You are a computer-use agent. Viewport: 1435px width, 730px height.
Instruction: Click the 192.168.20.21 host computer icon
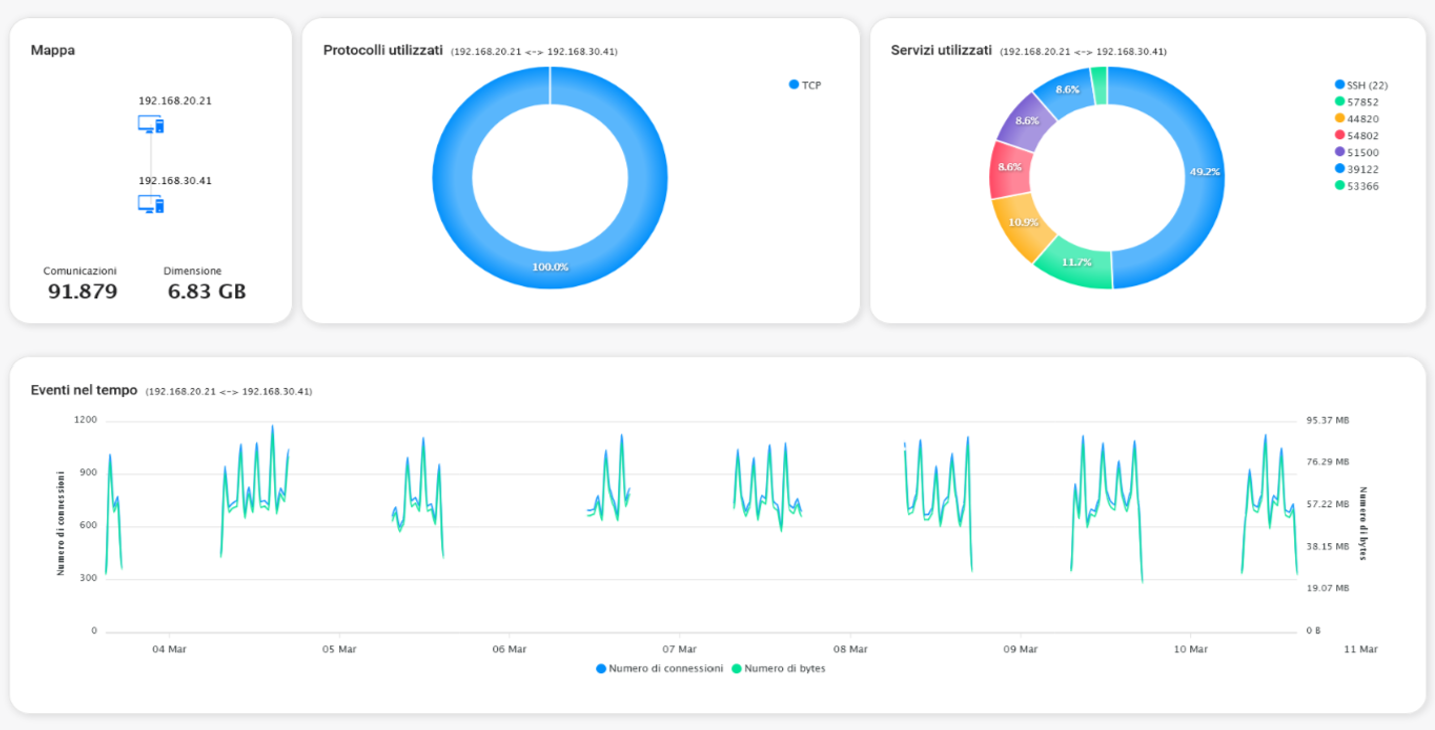pos(150,125)
